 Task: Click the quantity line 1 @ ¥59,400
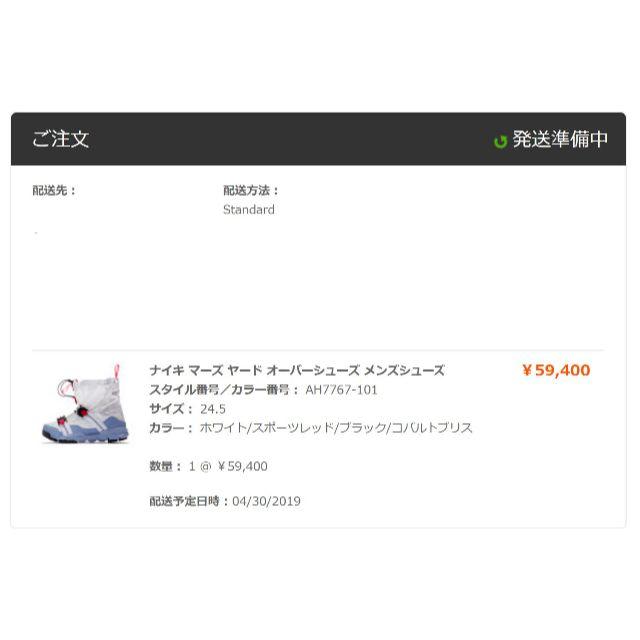tap(228, 466)
